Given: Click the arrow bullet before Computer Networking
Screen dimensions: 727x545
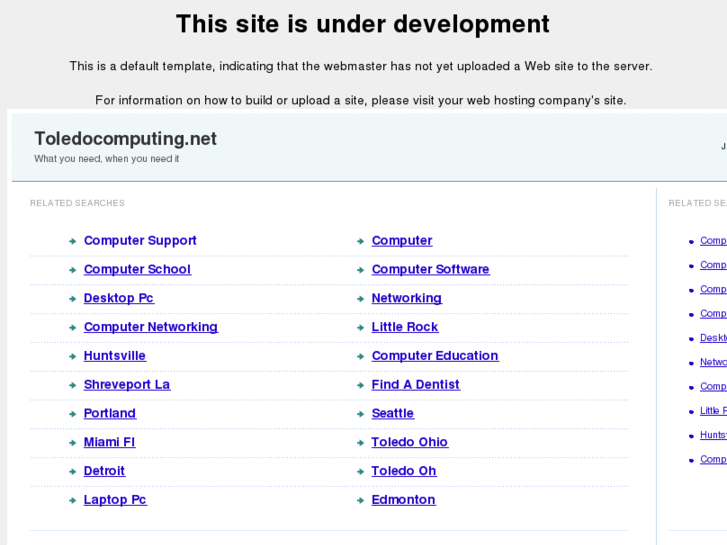Looking at the screenshot, I should (72, 327).
